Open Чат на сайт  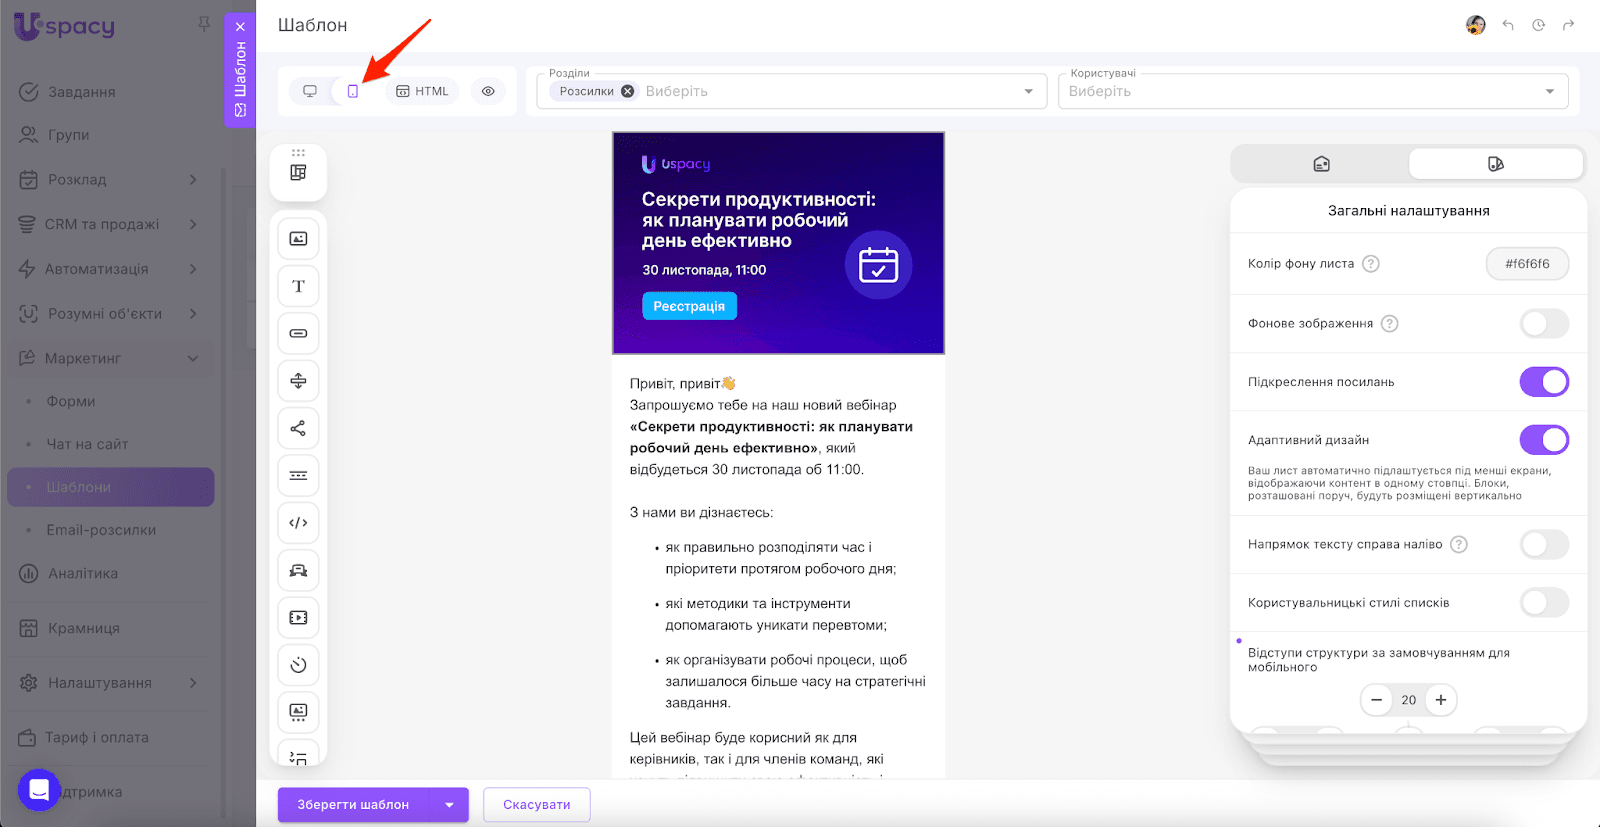click(x=110, y=444)
